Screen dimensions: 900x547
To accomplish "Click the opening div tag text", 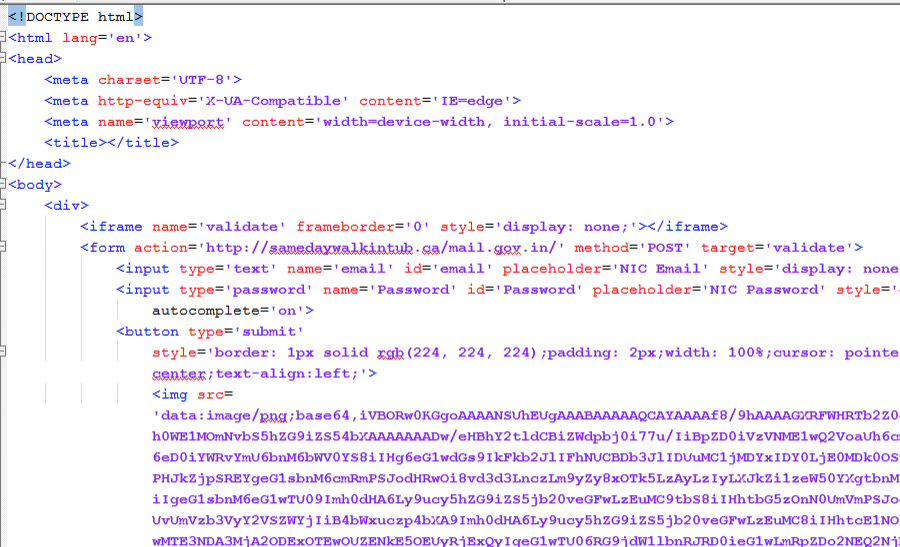I will (x=67, y=205).
